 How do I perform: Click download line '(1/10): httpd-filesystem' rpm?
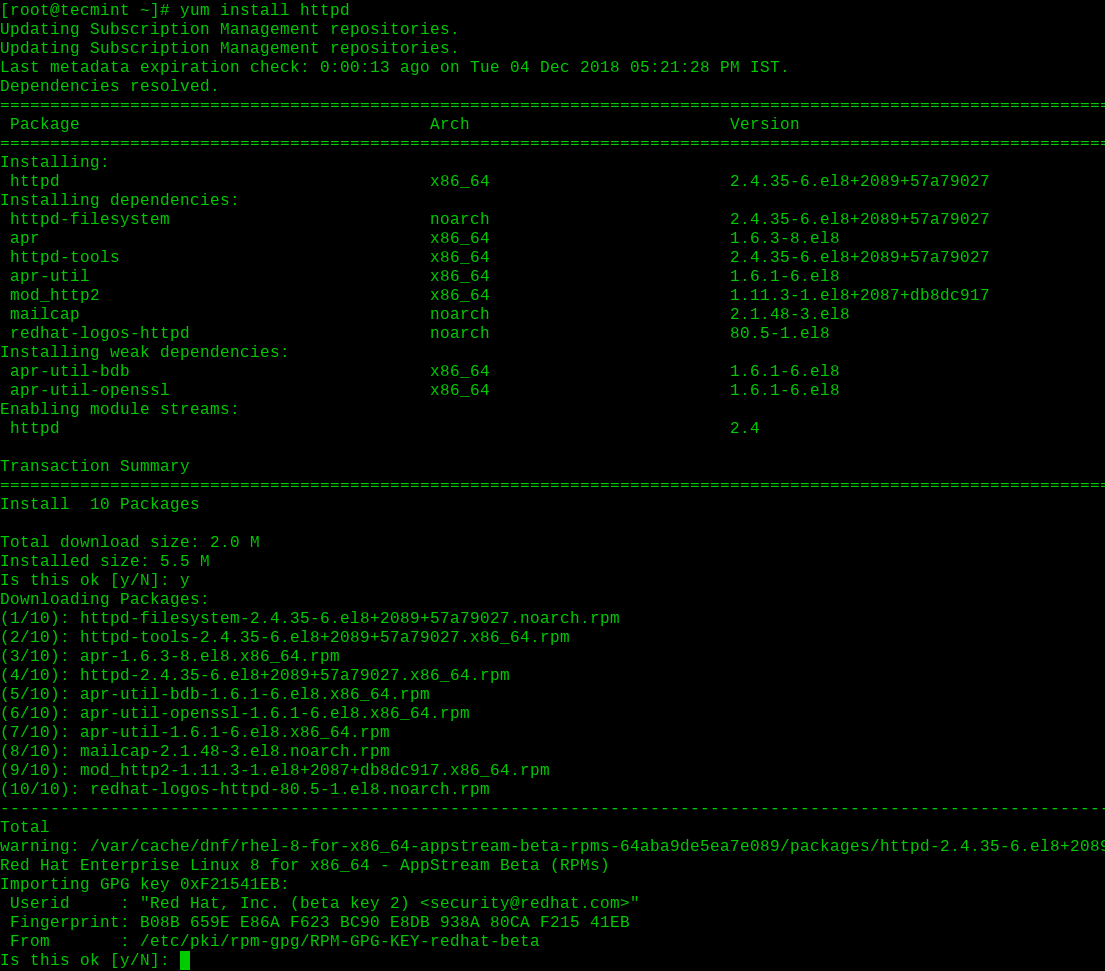[x=310, y=619]
